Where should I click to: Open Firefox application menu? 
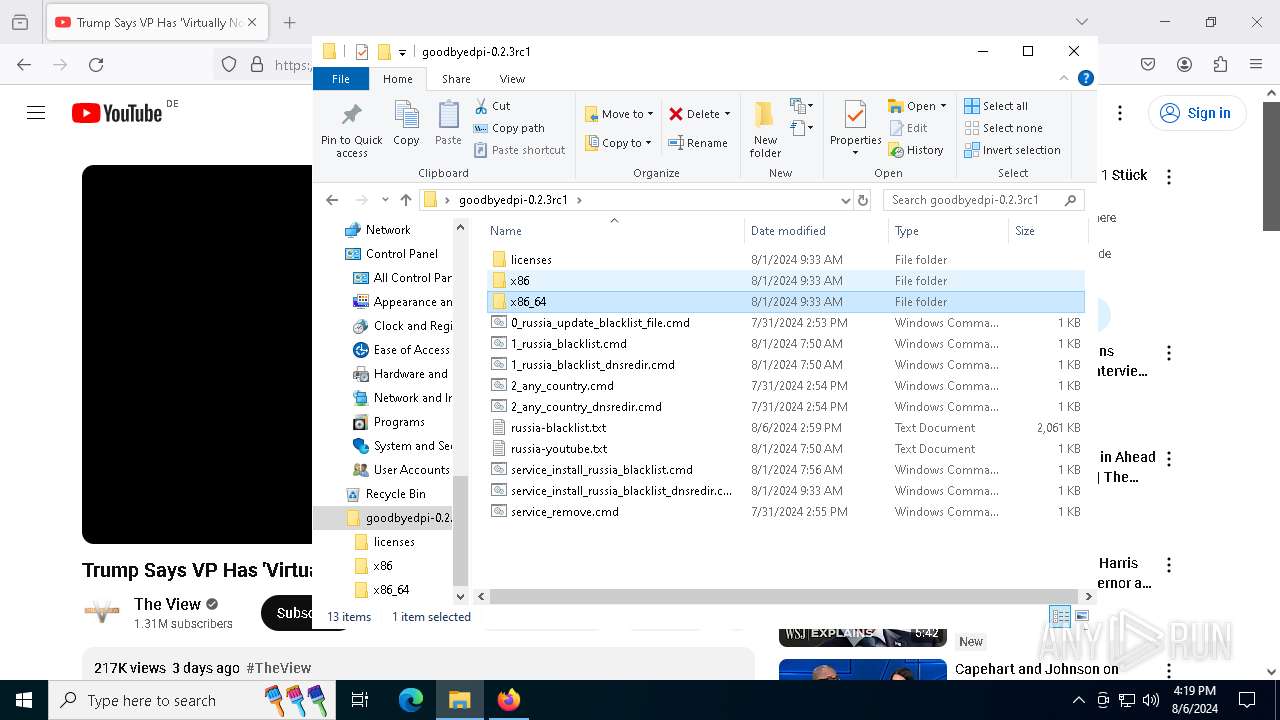click(1256, 65)
